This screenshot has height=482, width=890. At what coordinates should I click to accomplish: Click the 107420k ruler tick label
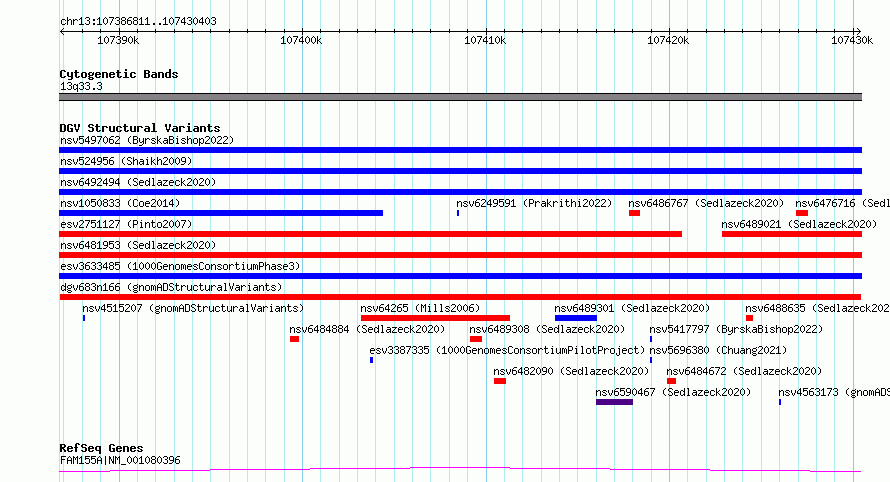click(668, 40)
